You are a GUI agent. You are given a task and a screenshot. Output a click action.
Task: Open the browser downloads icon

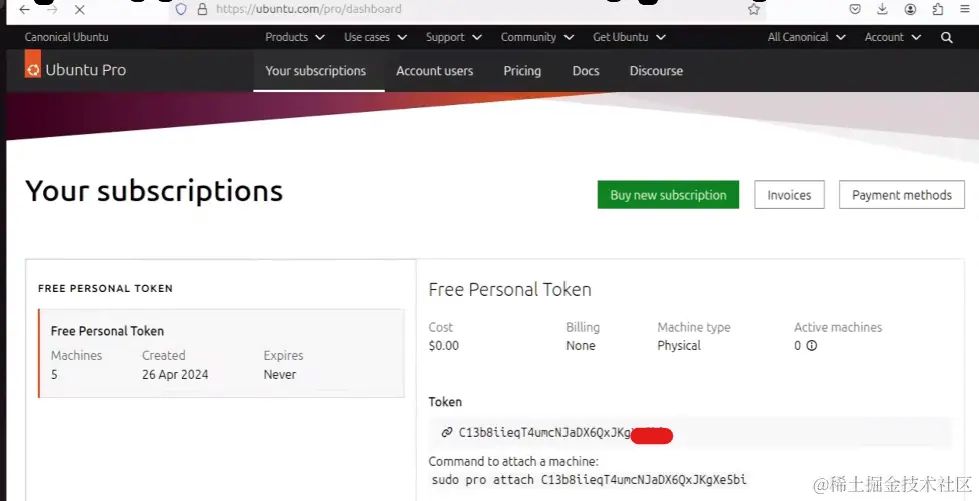pyautogui.click(x=882, y=9)
